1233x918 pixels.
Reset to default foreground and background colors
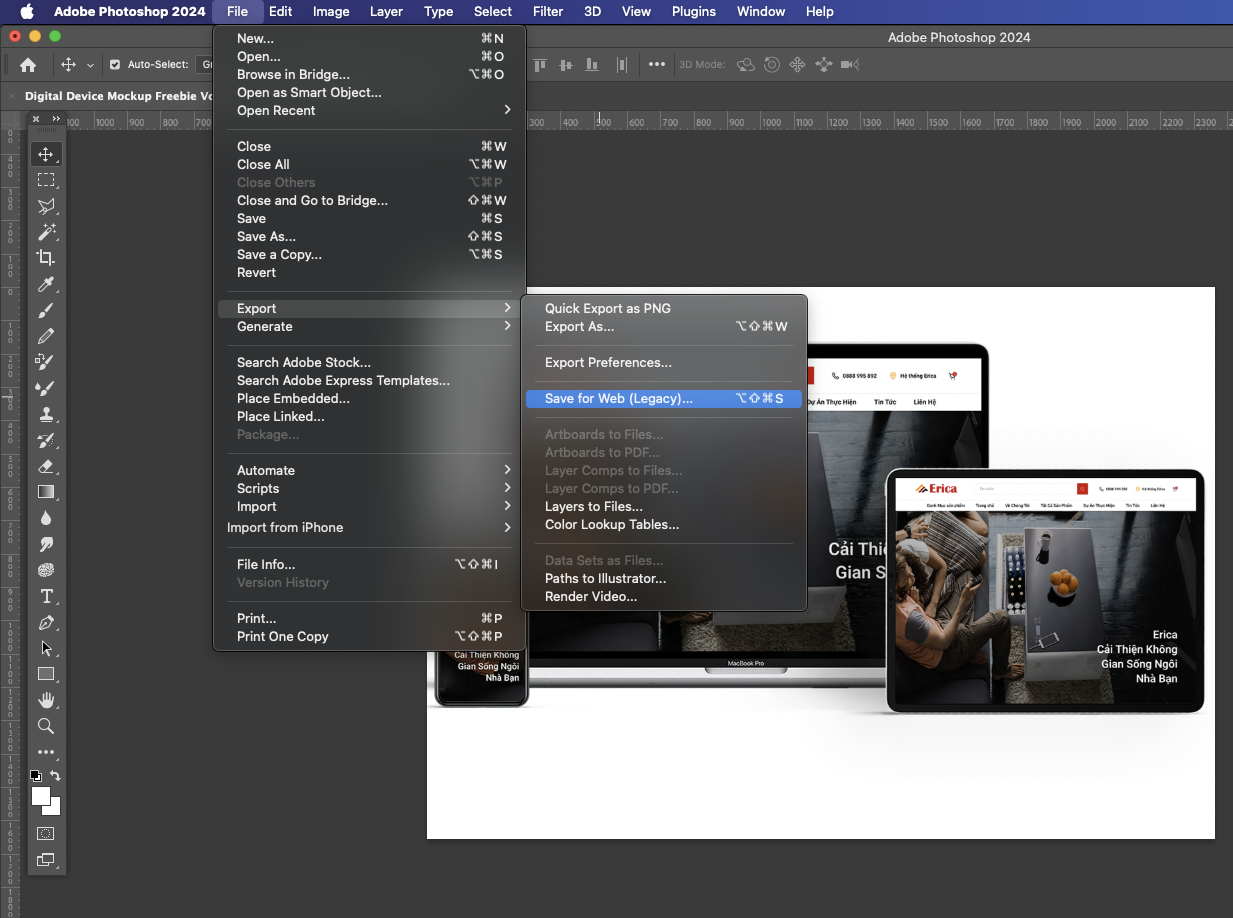point(36,776)
